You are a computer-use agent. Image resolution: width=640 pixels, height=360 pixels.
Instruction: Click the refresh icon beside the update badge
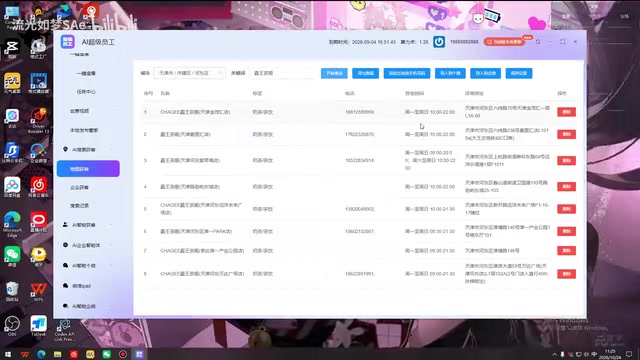pos(538,42)
